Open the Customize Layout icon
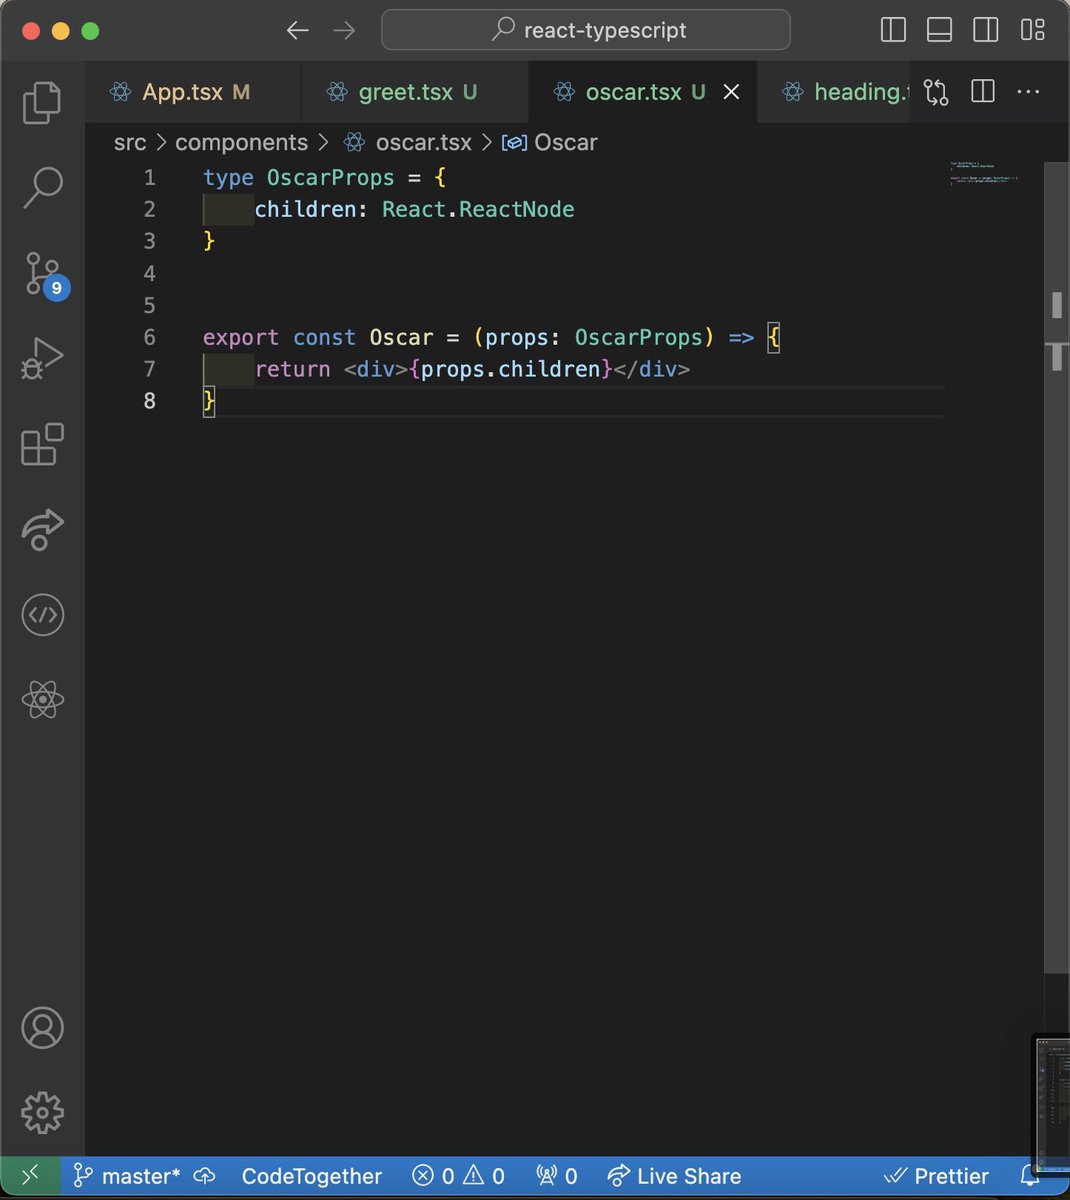Image resolution: width=1070 pixels, height=1200 pixels. point(1033,30)
